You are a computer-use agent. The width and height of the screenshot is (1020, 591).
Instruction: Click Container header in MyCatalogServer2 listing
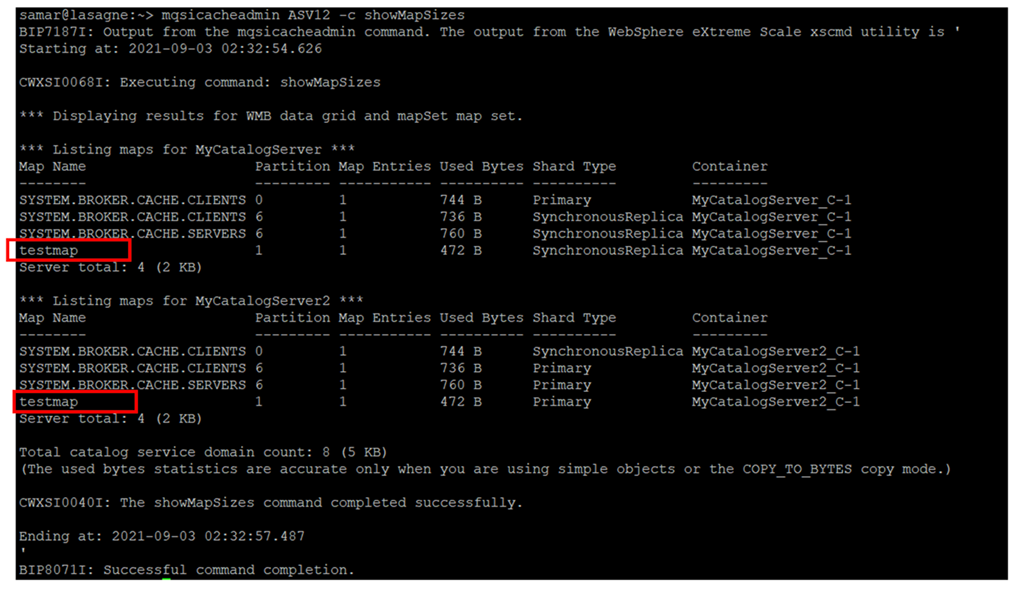click(x=730, y=318)
